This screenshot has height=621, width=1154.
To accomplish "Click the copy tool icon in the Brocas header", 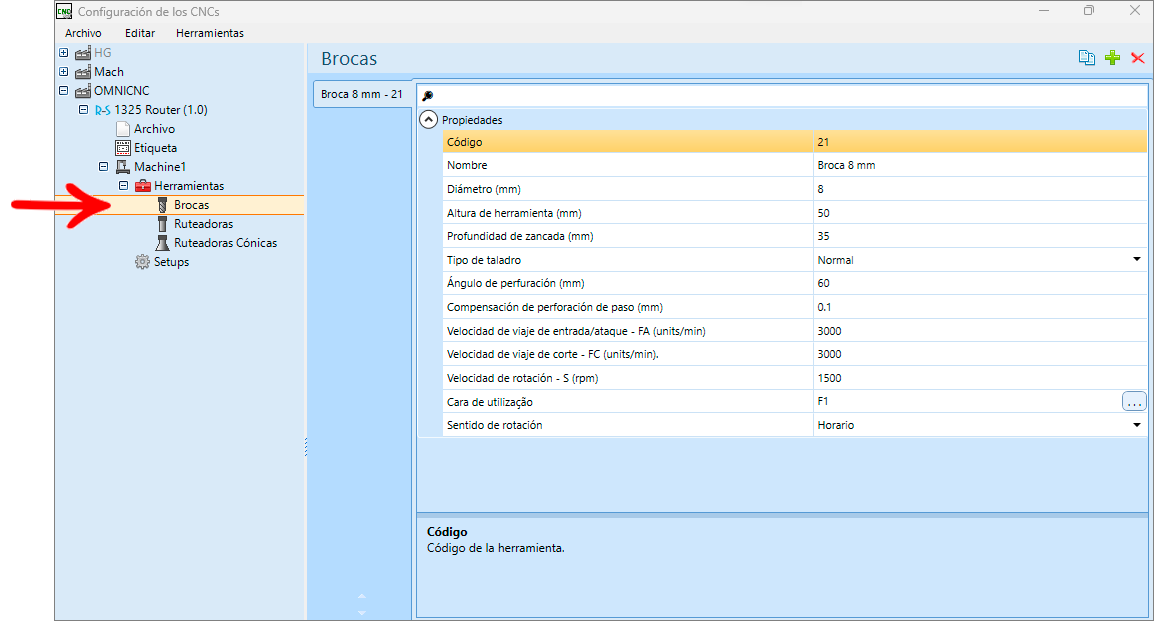I will click(1086, 57).
